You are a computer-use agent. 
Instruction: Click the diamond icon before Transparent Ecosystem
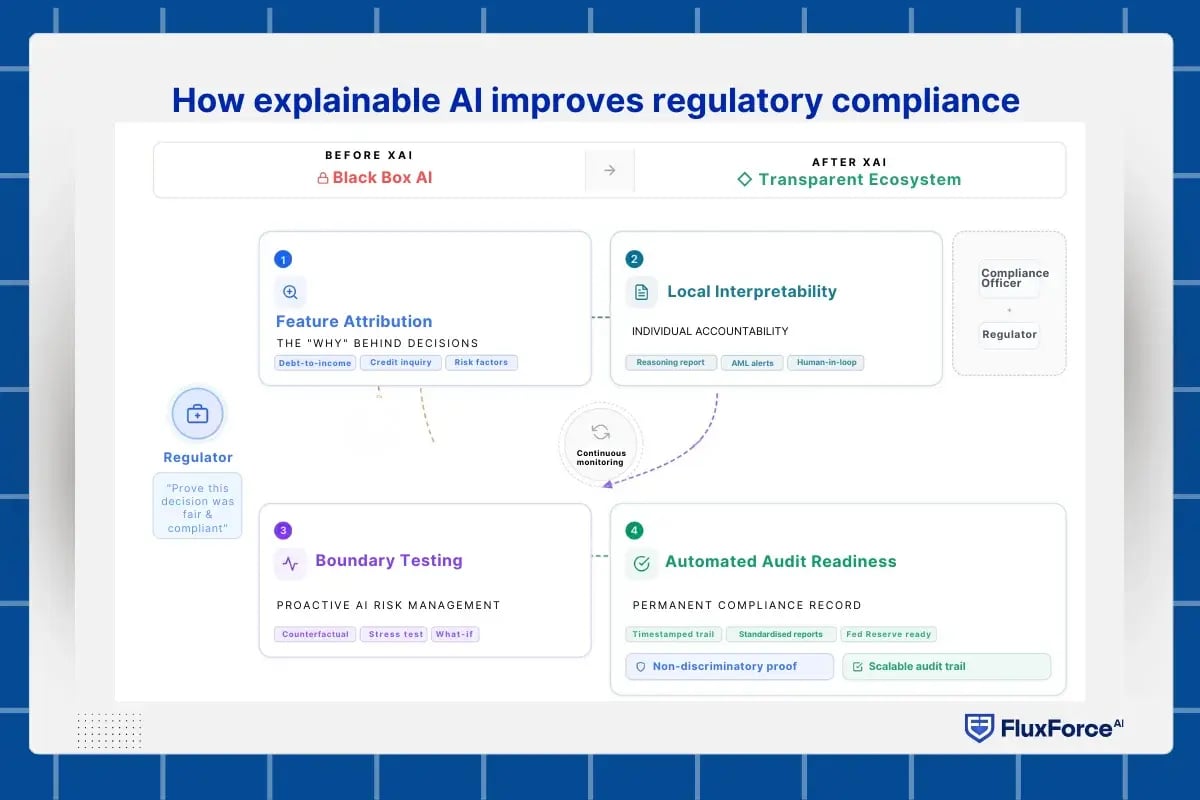pyautogui.click(x=744, y=179)
